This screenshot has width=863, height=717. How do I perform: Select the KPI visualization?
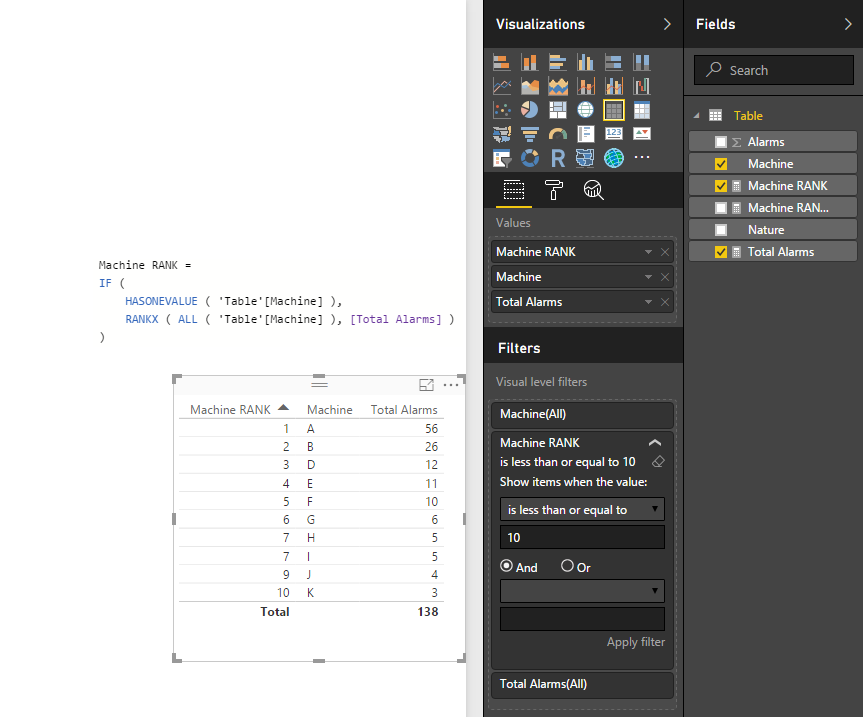642,134
